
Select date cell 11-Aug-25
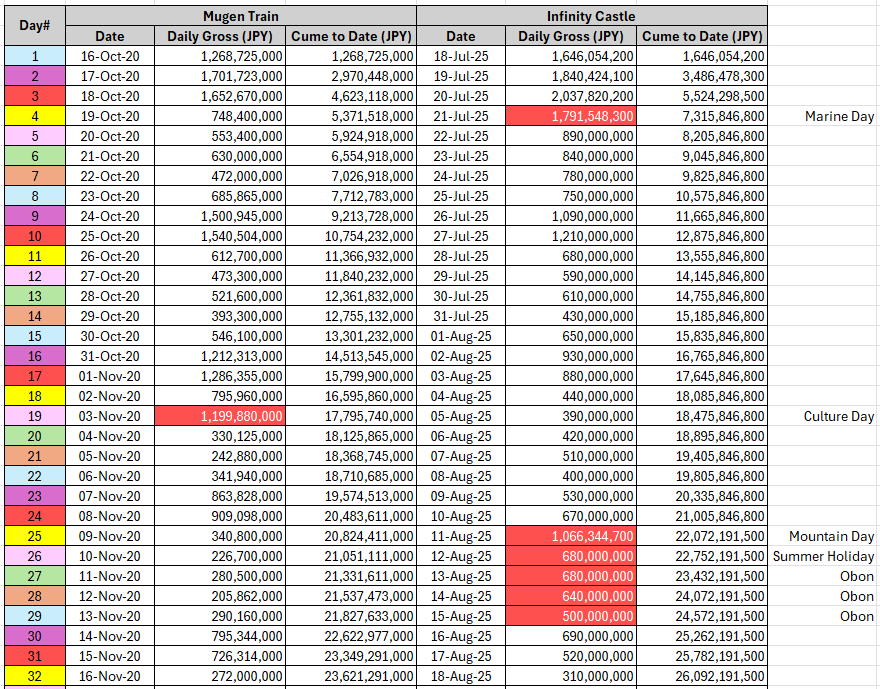click(461, 536)
